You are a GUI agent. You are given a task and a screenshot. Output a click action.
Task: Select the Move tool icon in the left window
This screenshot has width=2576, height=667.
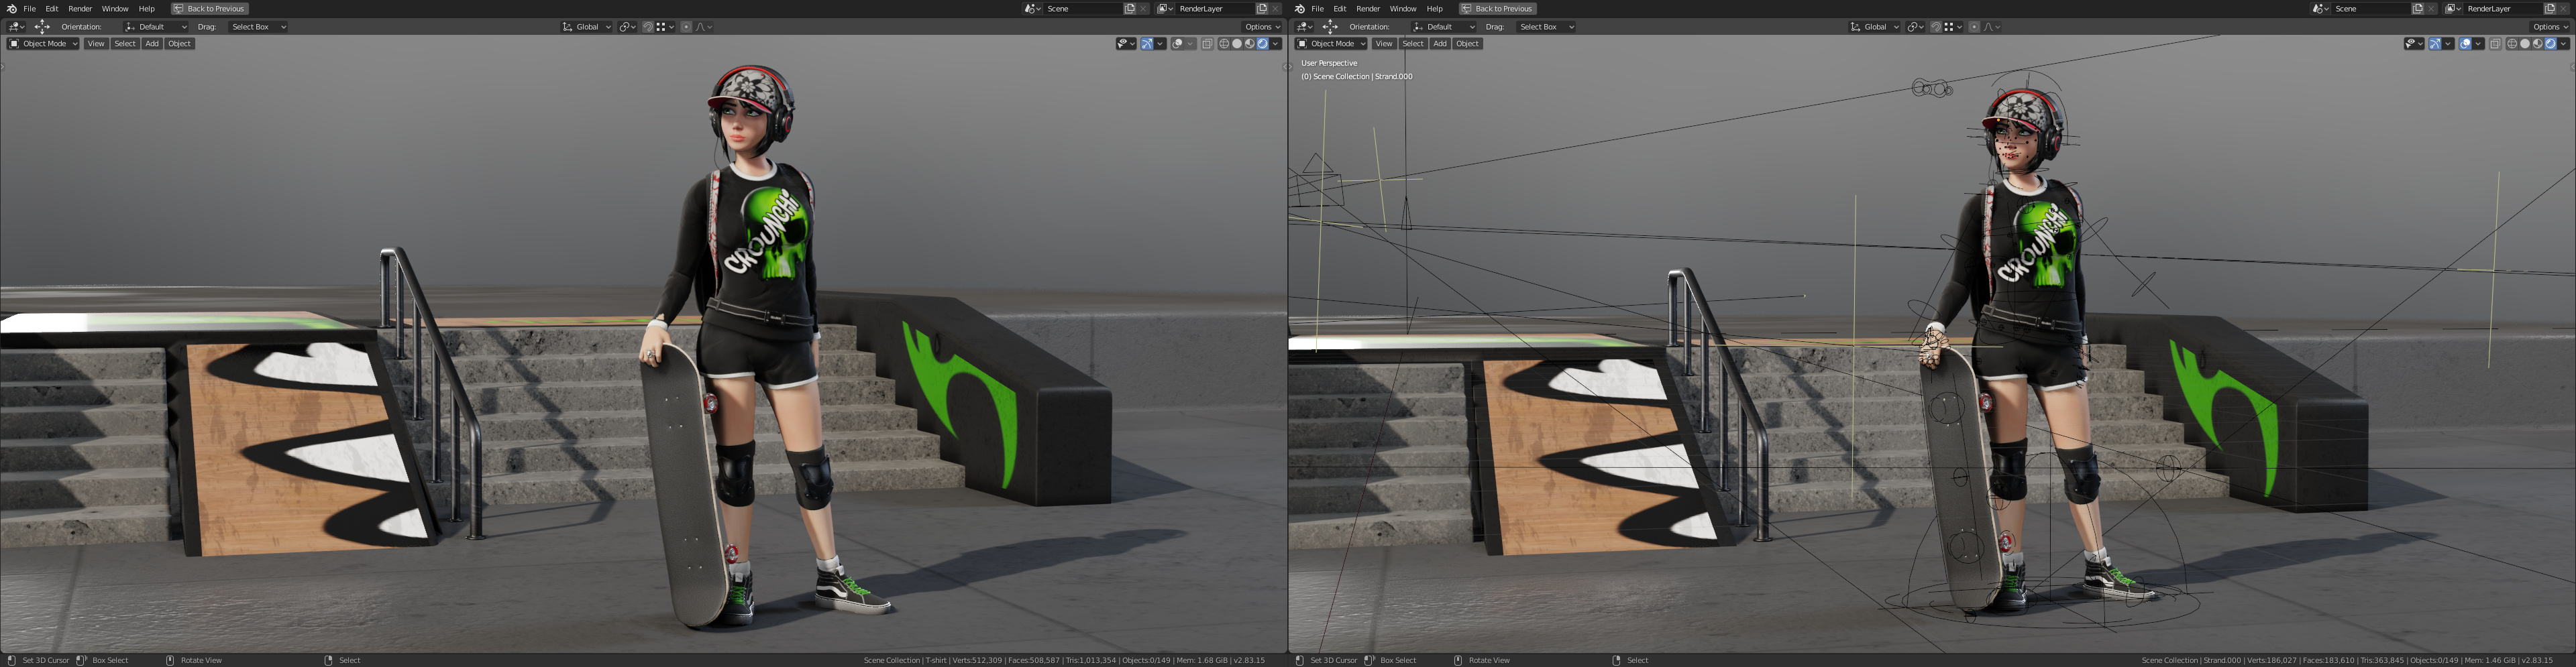(x=42, y=27)
